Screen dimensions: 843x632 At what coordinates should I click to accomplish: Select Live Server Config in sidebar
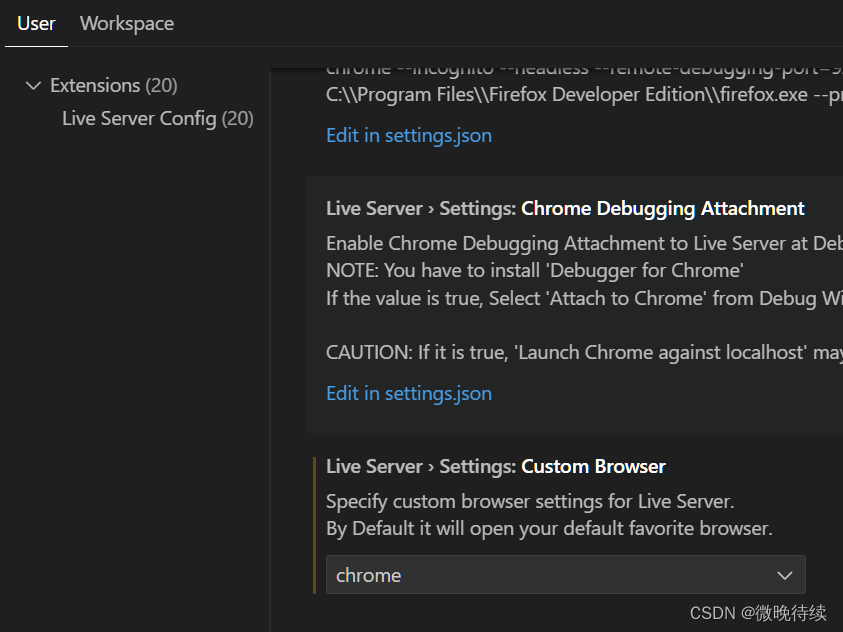point(139,119)
